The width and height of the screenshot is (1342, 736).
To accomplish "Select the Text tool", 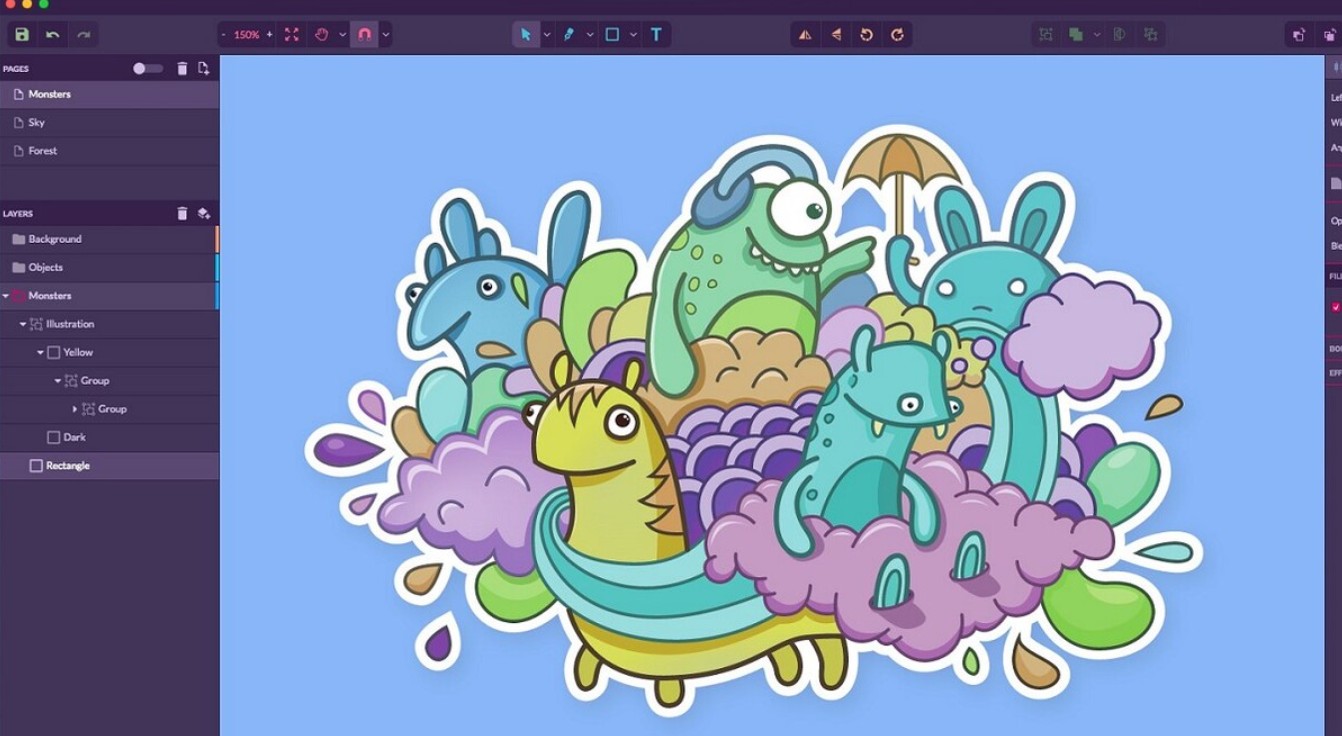I will pos(656,34).
